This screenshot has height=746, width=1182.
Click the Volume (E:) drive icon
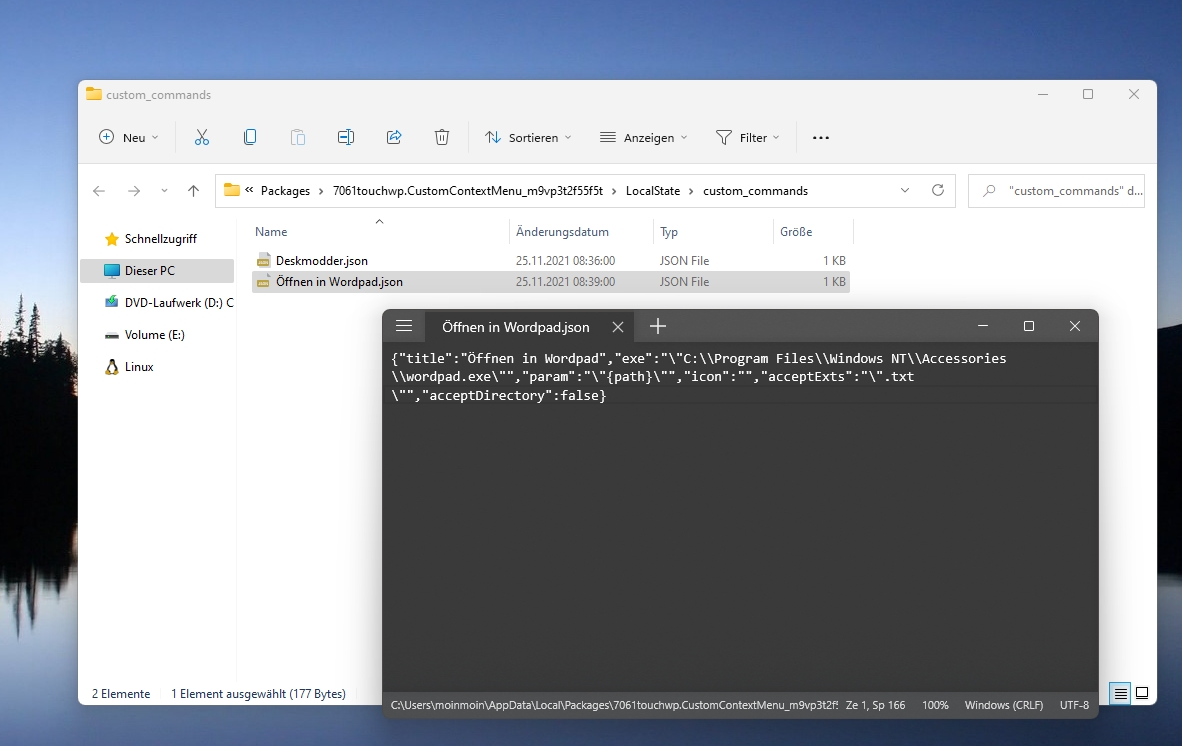tap(112, 335)
